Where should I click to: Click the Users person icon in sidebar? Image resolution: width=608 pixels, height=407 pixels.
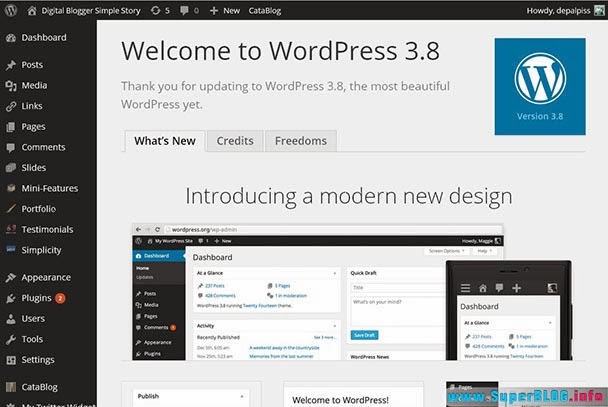11,319
